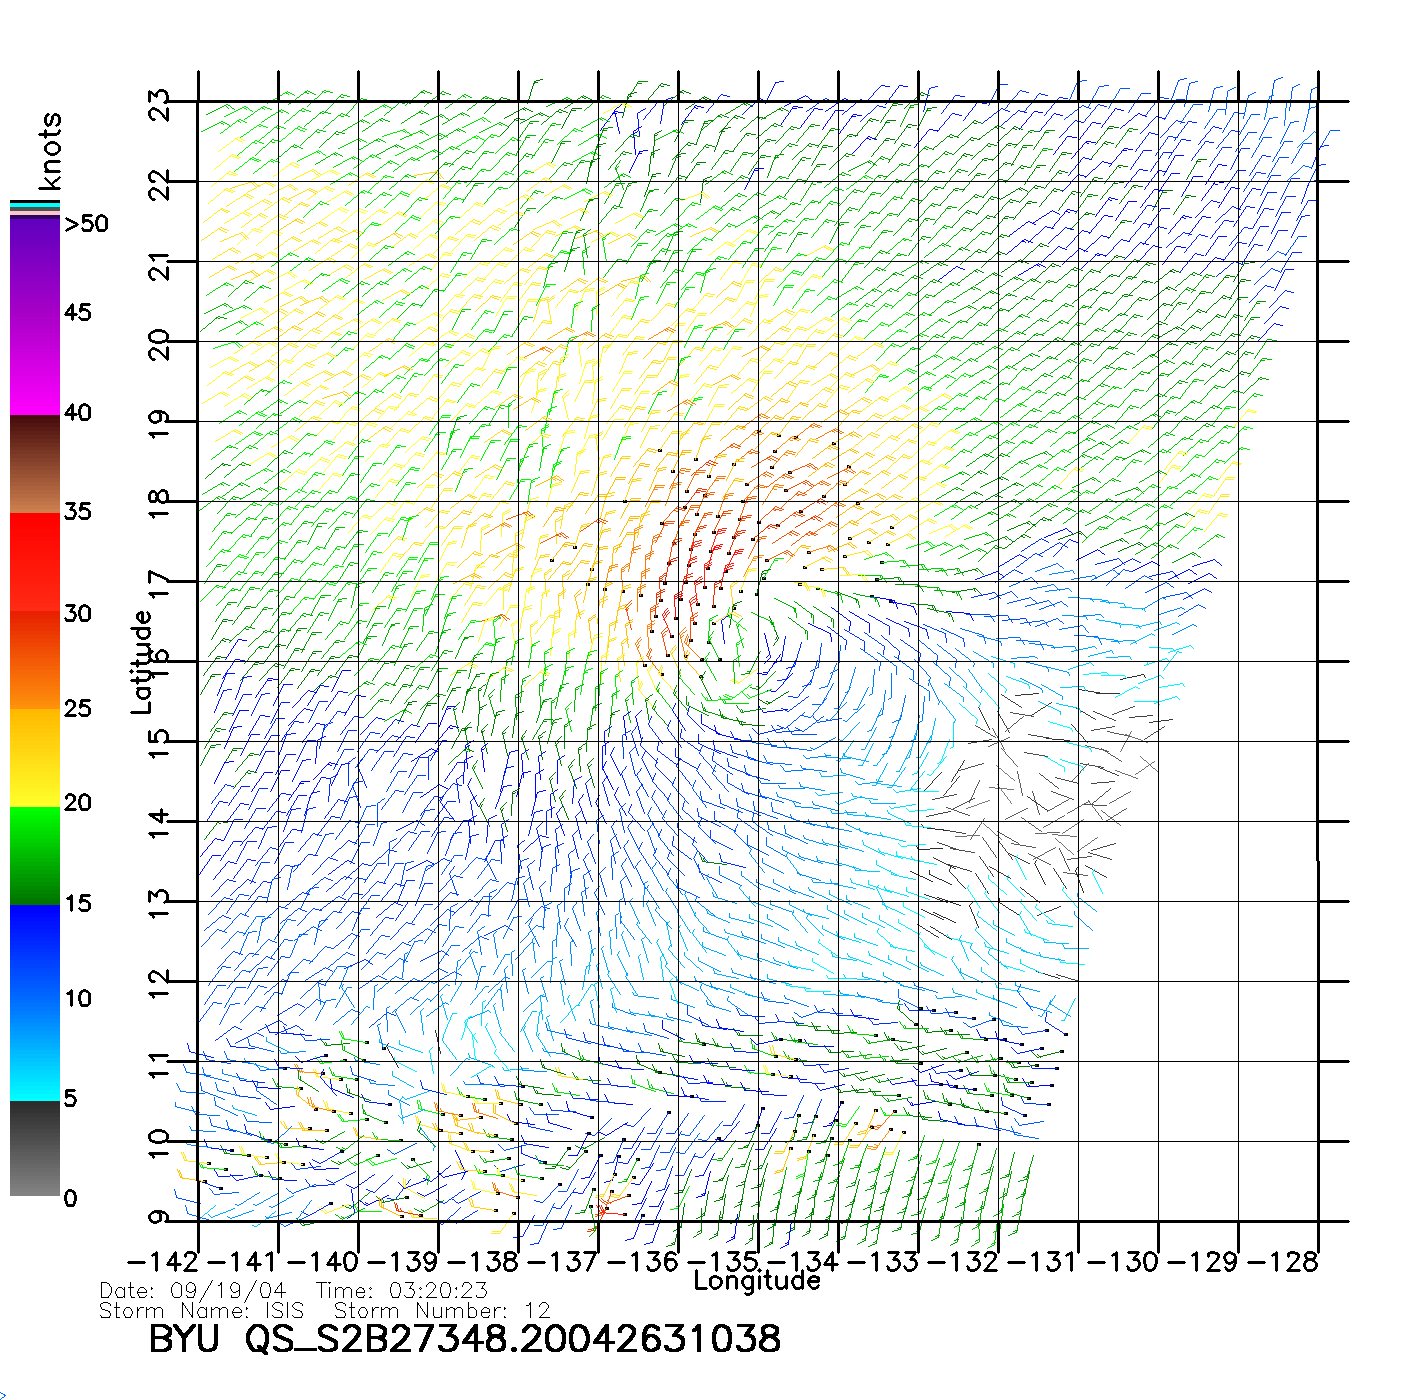Click the Time 03:20:23 text
The image size is (1420, 1400).
click(x=401, y=1291)
